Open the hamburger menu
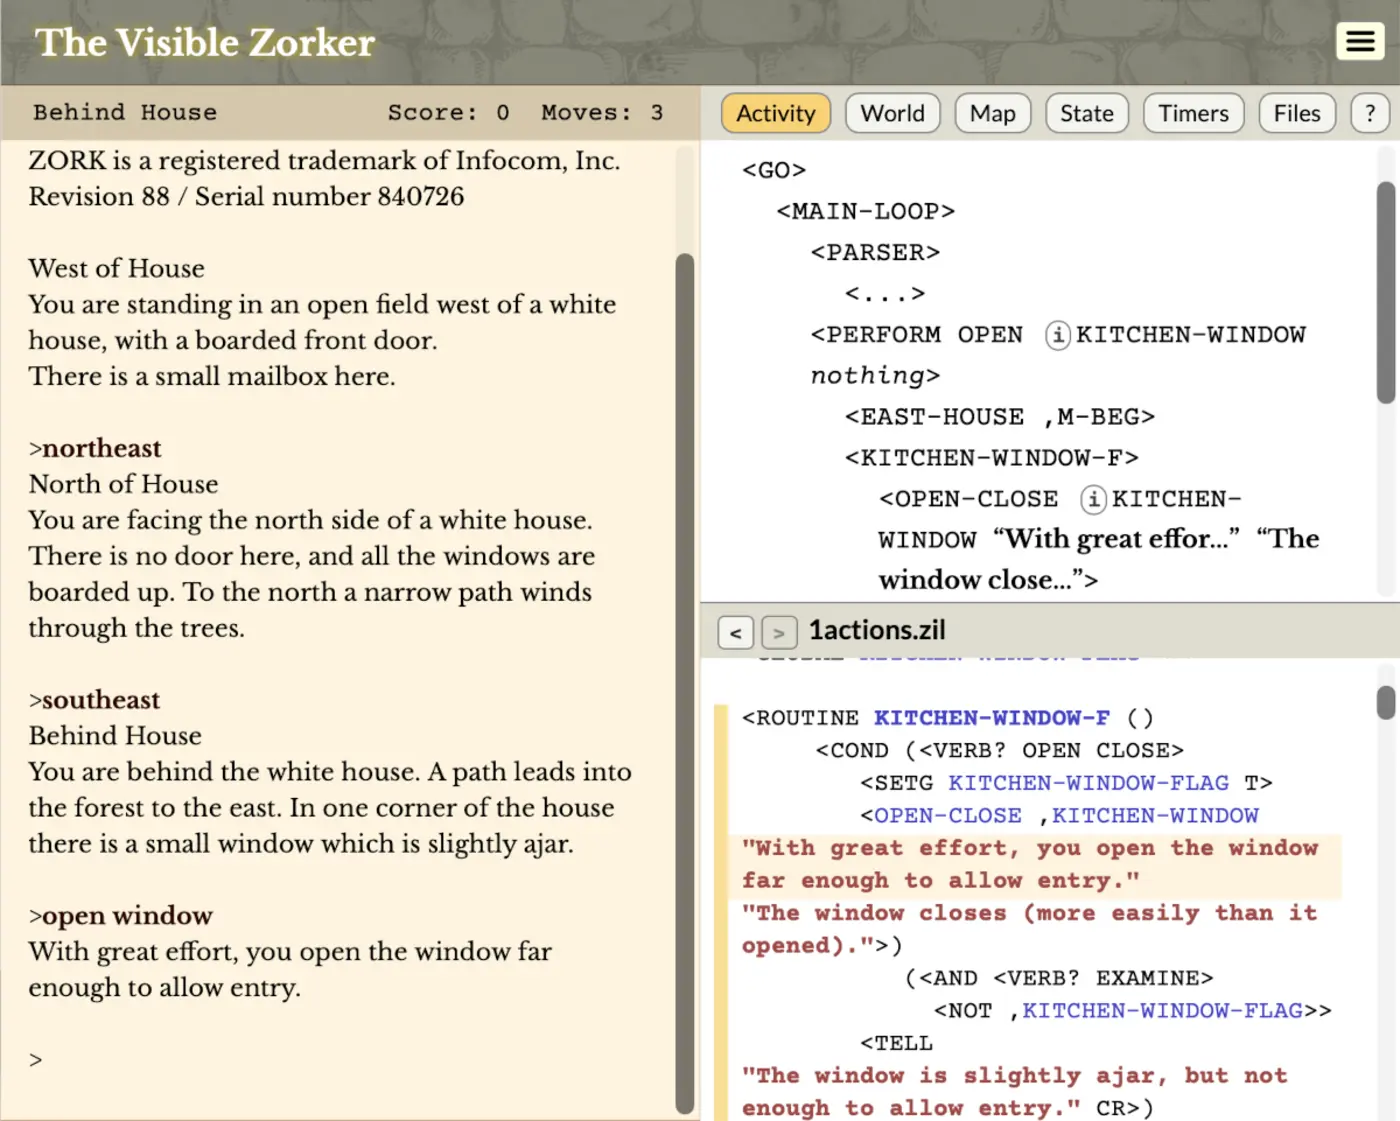Image resolution: width=1400 pixels, height=1121 pixels. point(1359,41)
